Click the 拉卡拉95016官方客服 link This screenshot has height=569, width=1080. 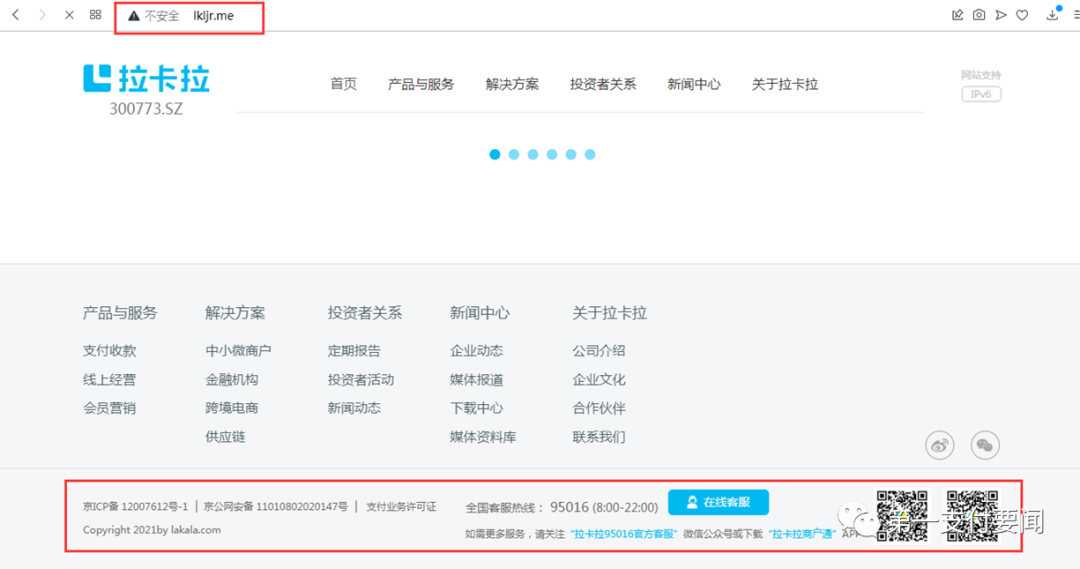point(623,534)
